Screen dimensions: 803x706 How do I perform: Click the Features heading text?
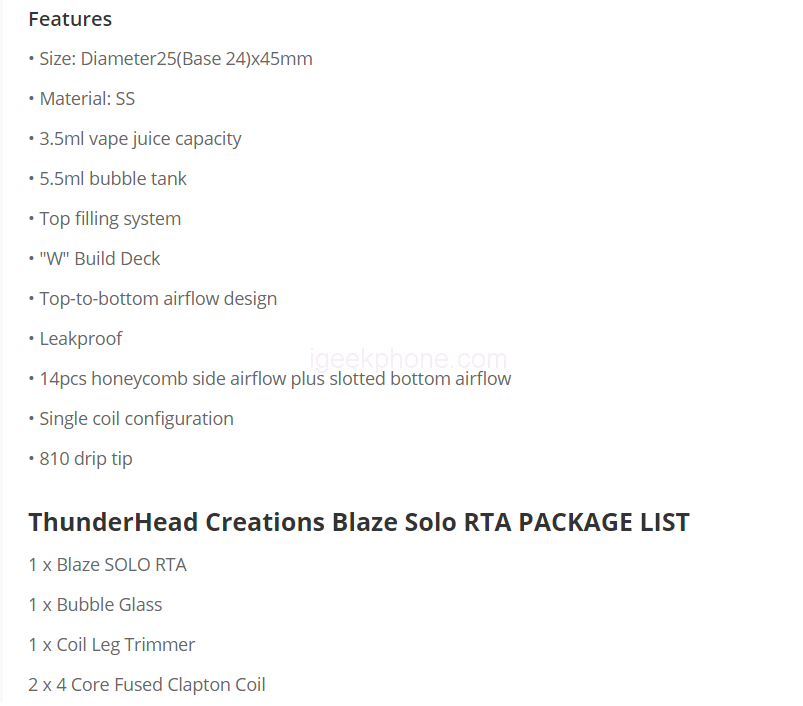(70, 19)
